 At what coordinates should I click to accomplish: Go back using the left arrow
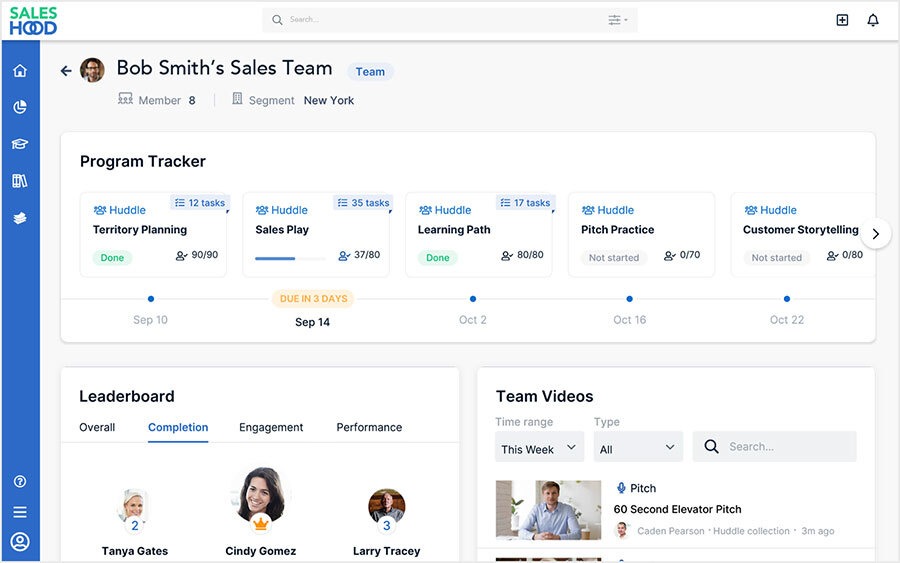pos(66,71)
